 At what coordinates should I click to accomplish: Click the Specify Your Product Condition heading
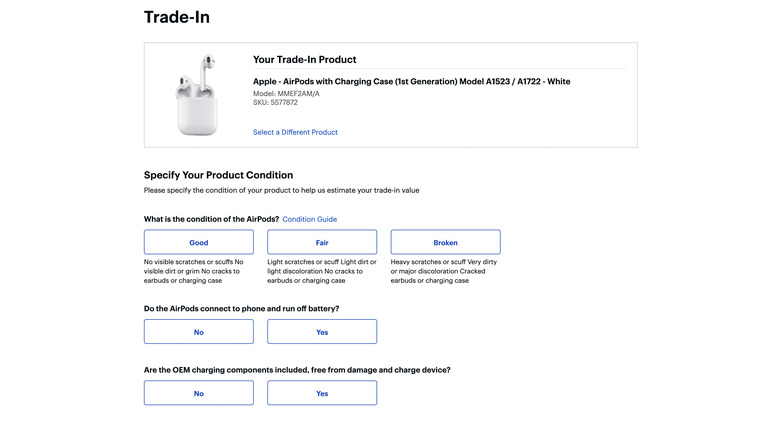218,175
